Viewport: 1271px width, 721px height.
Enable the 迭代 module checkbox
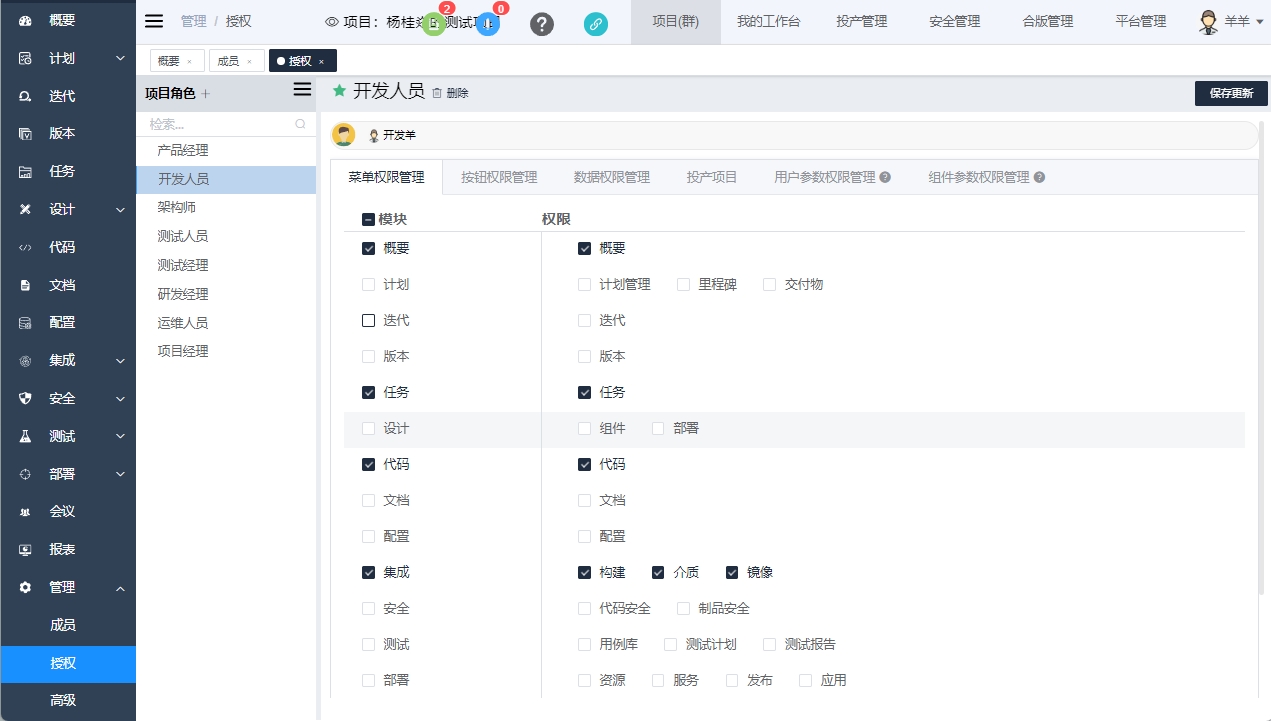point(369,321)
